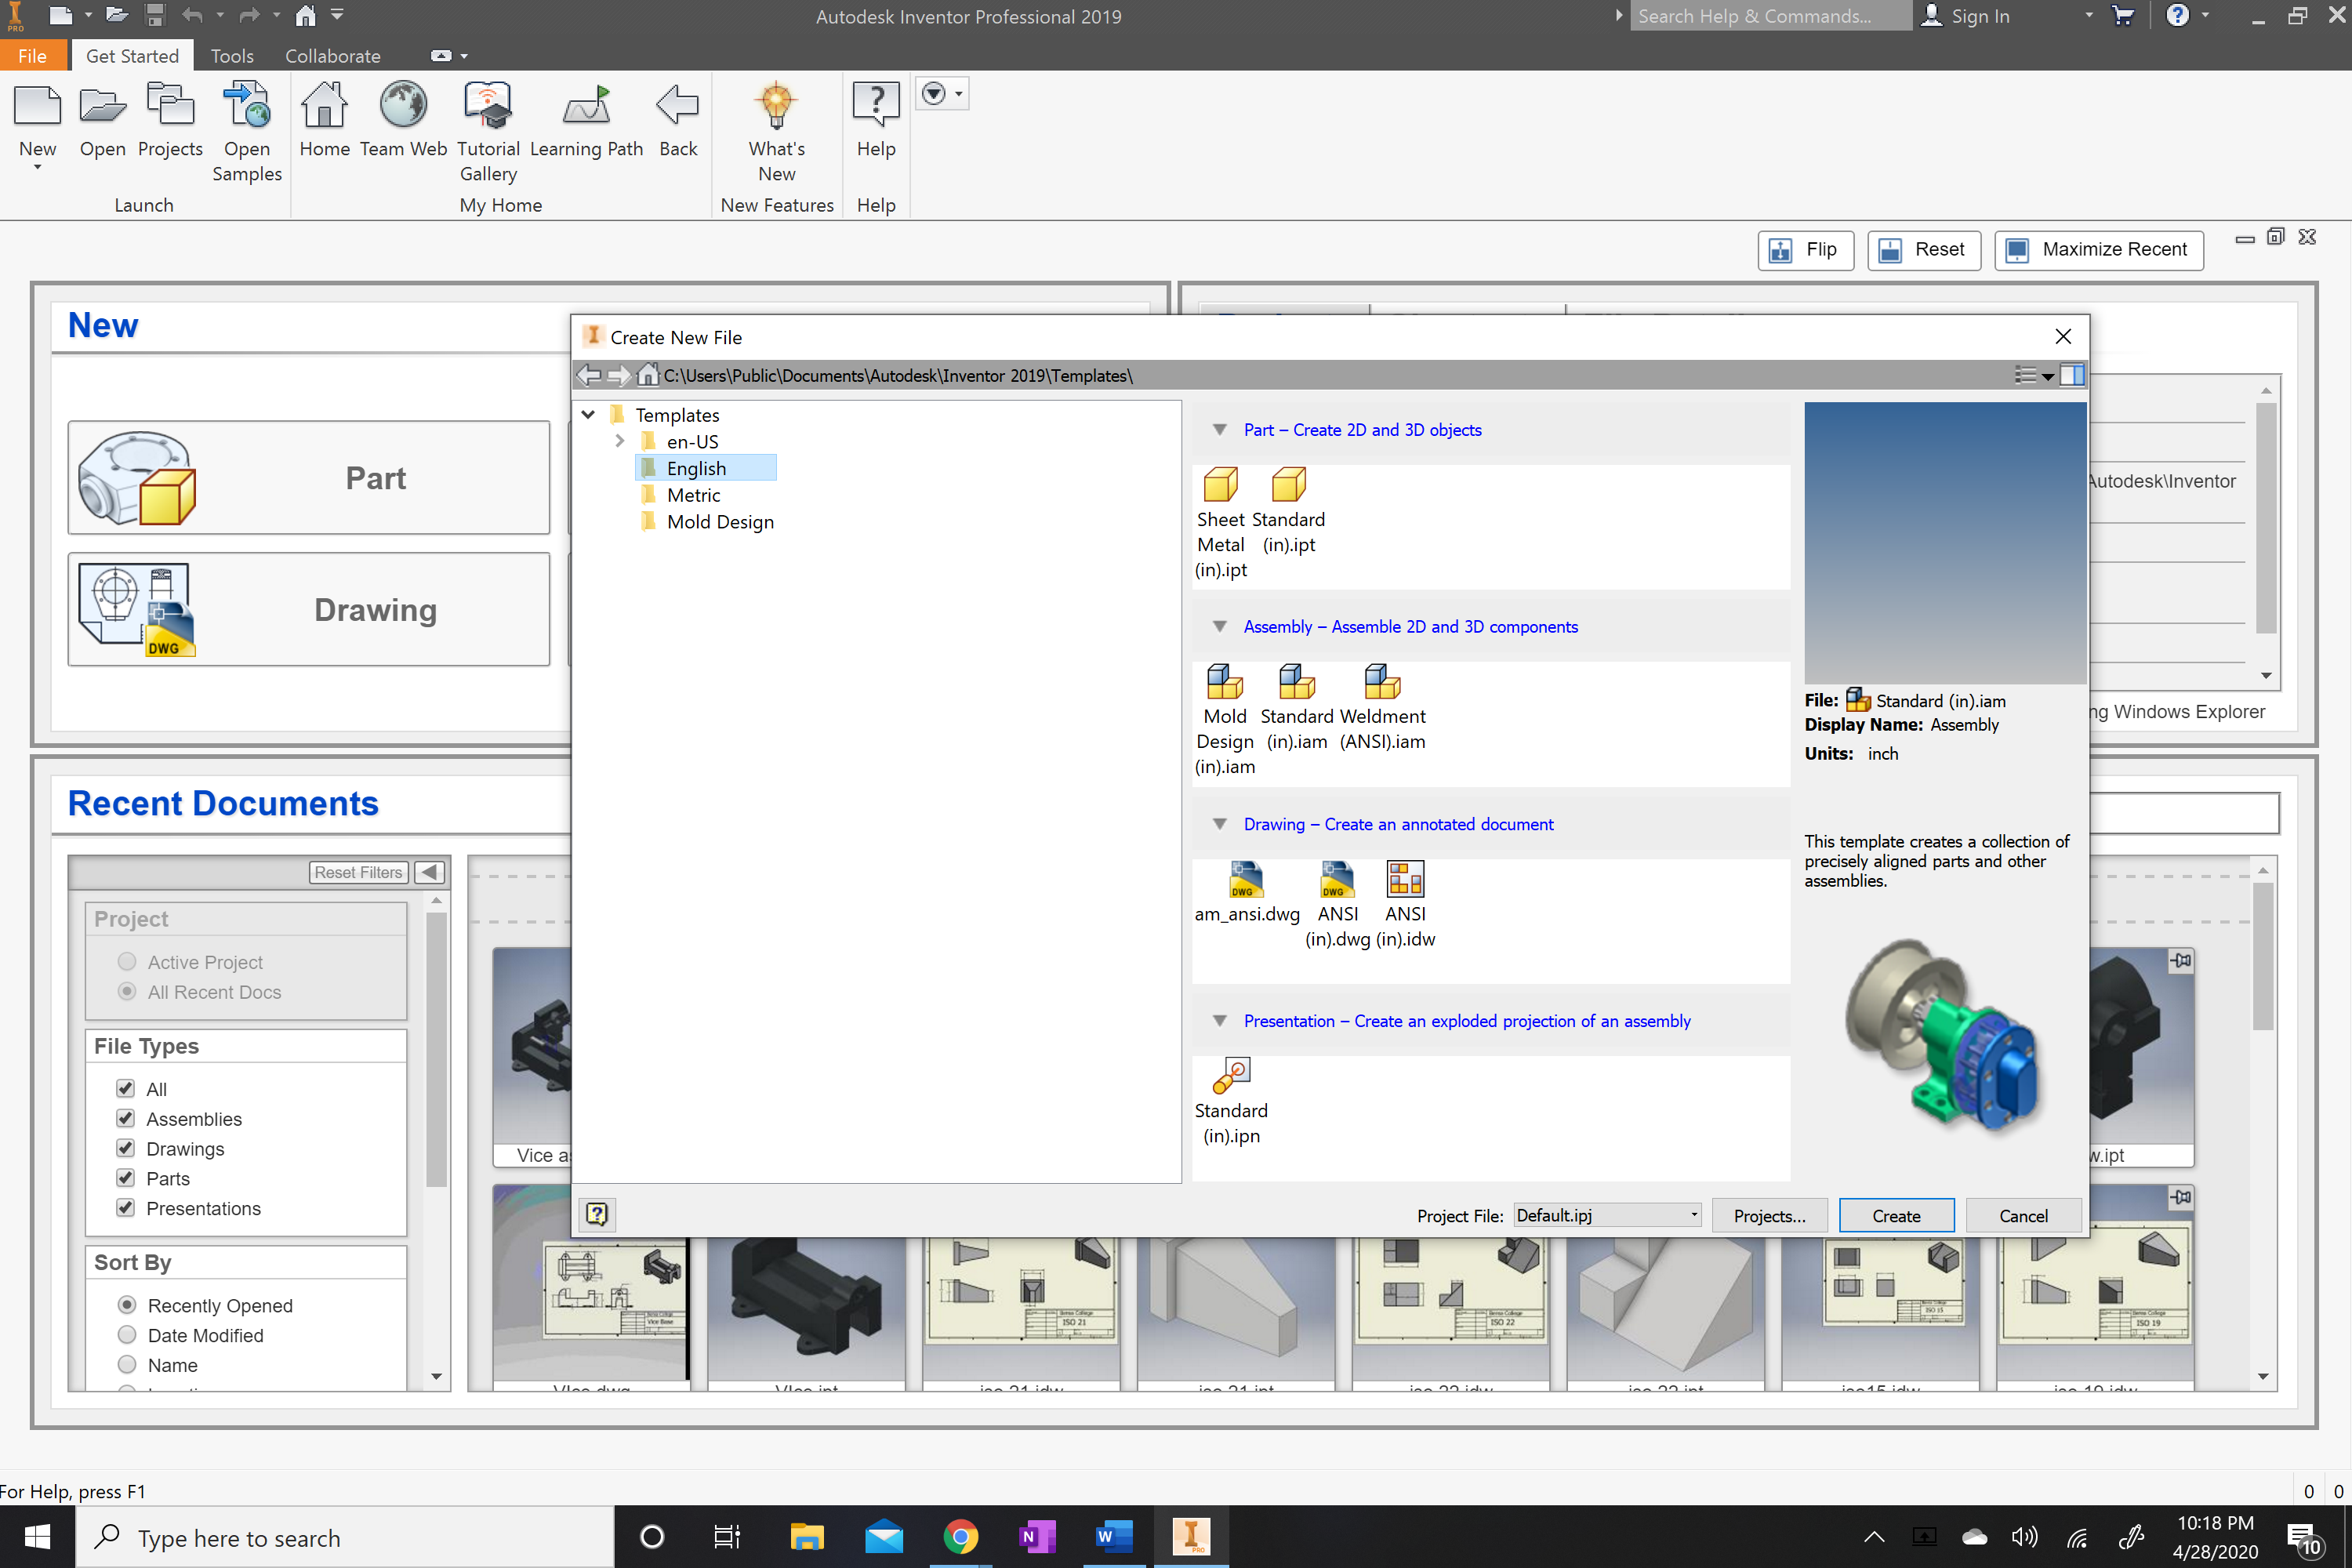
Task: Click the Create button
Action: (x=1896, y=1215)
